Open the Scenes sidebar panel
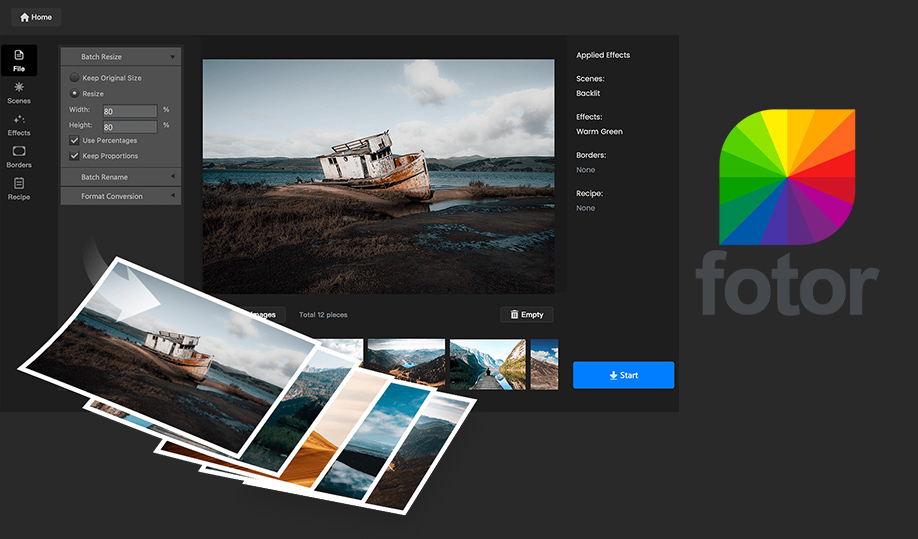 pos(19,93)
